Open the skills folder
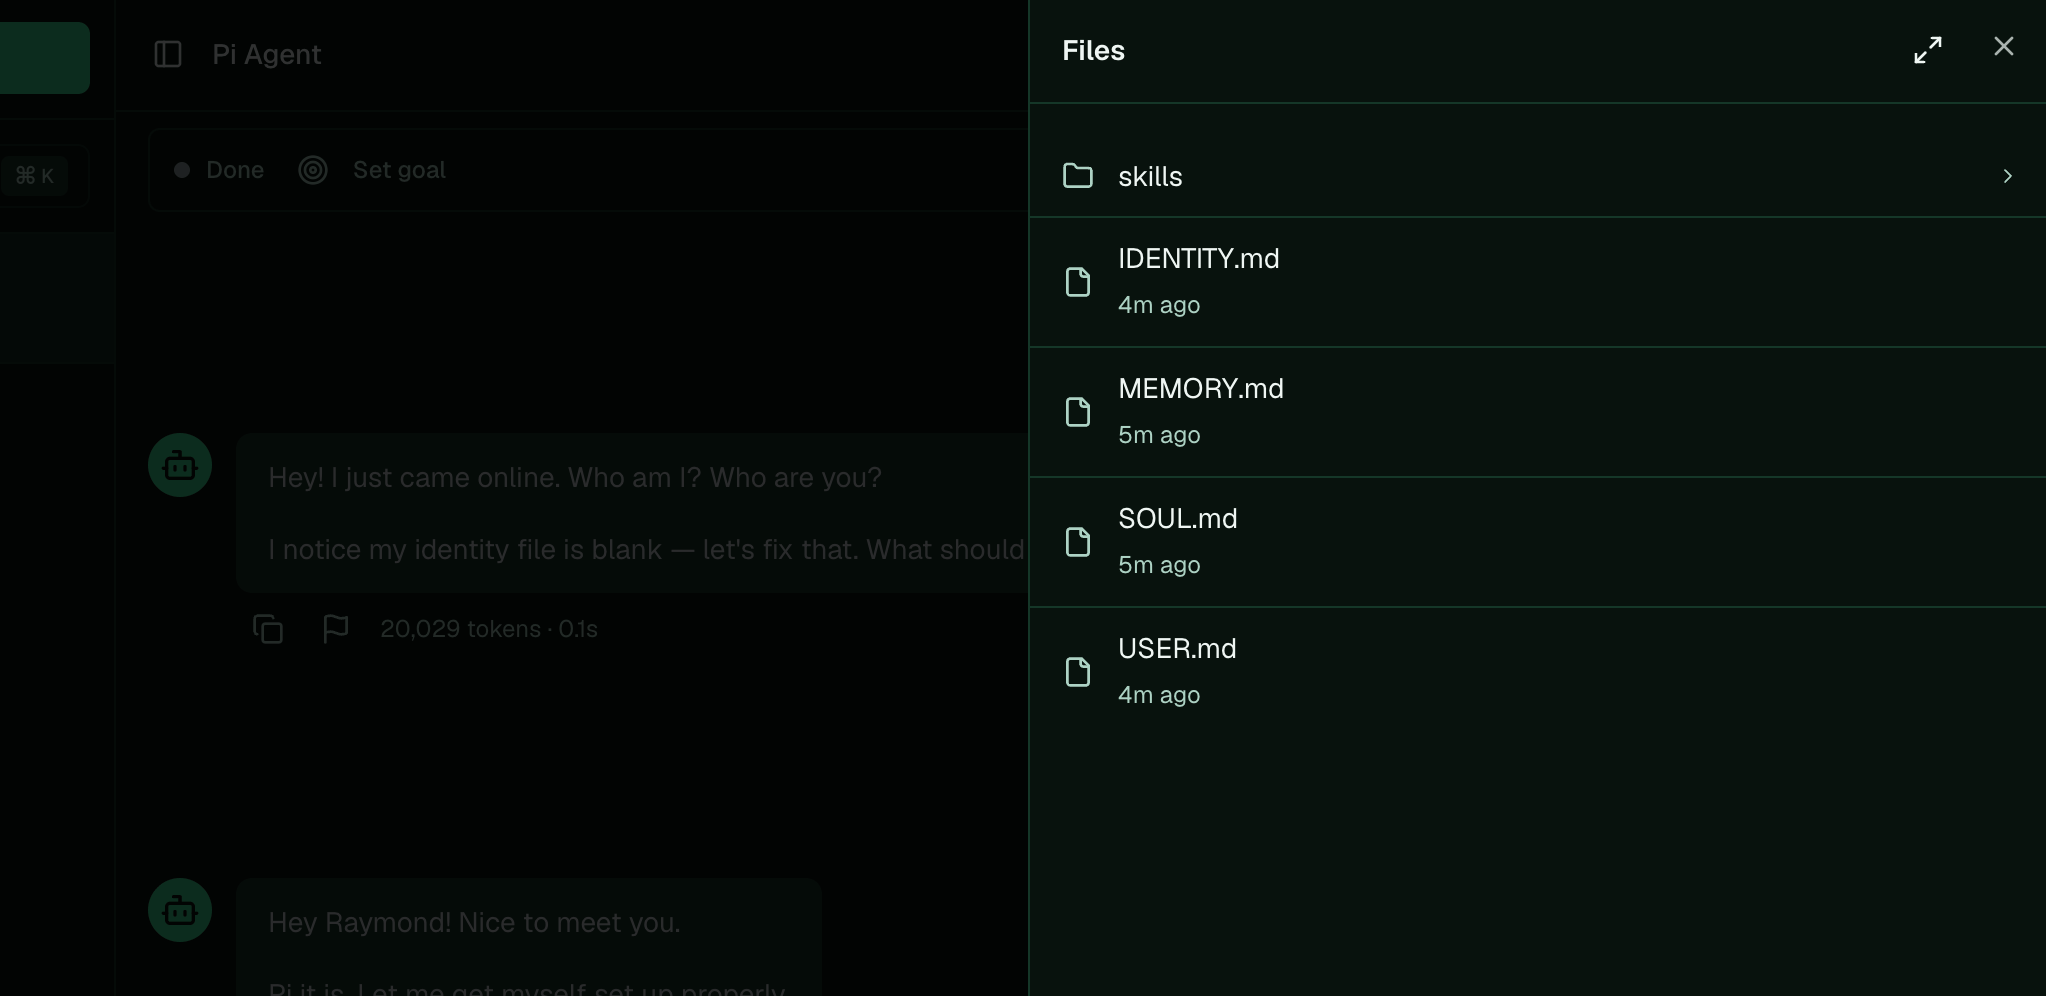Viewport: 2046px width, 996px height. pyautogui.click(x=1537, y=176)
